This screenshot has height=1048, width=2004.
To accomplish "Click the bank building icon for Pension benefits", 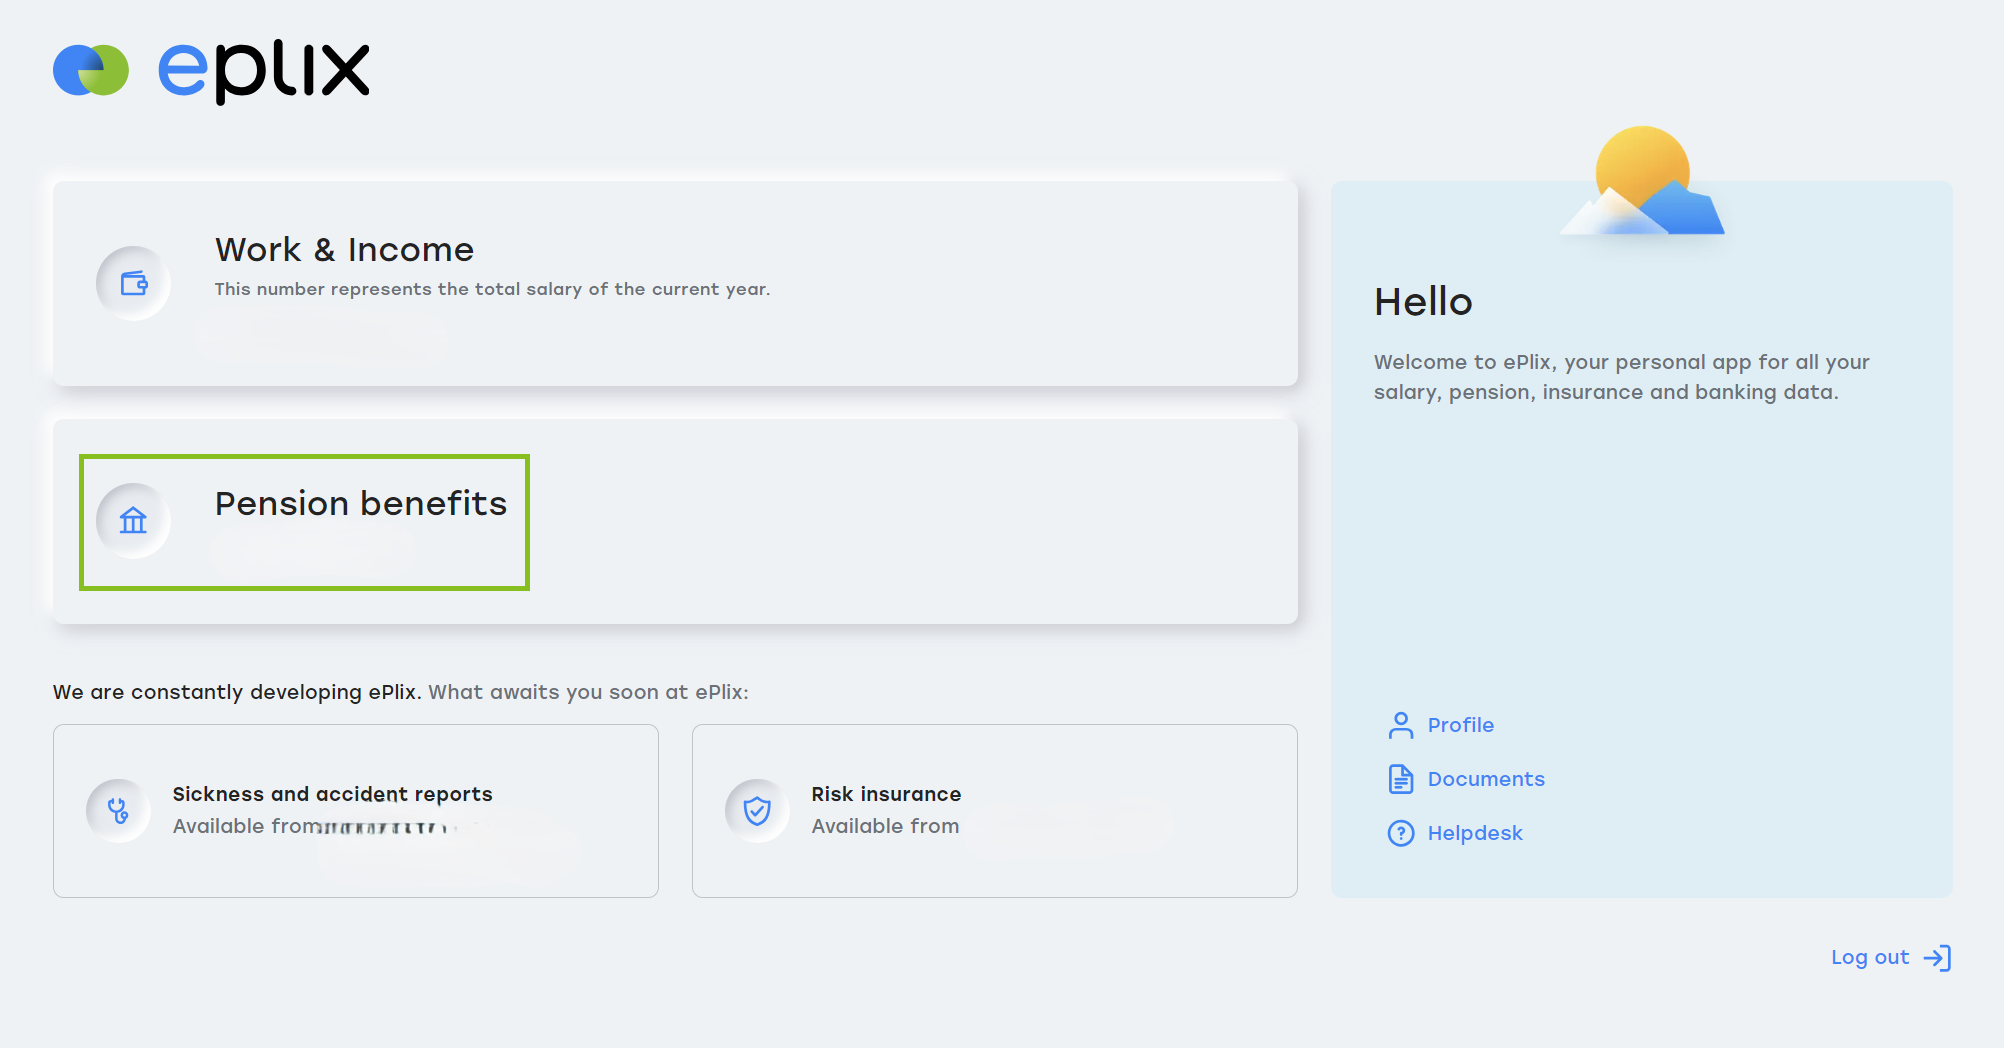I will point(133,520).
